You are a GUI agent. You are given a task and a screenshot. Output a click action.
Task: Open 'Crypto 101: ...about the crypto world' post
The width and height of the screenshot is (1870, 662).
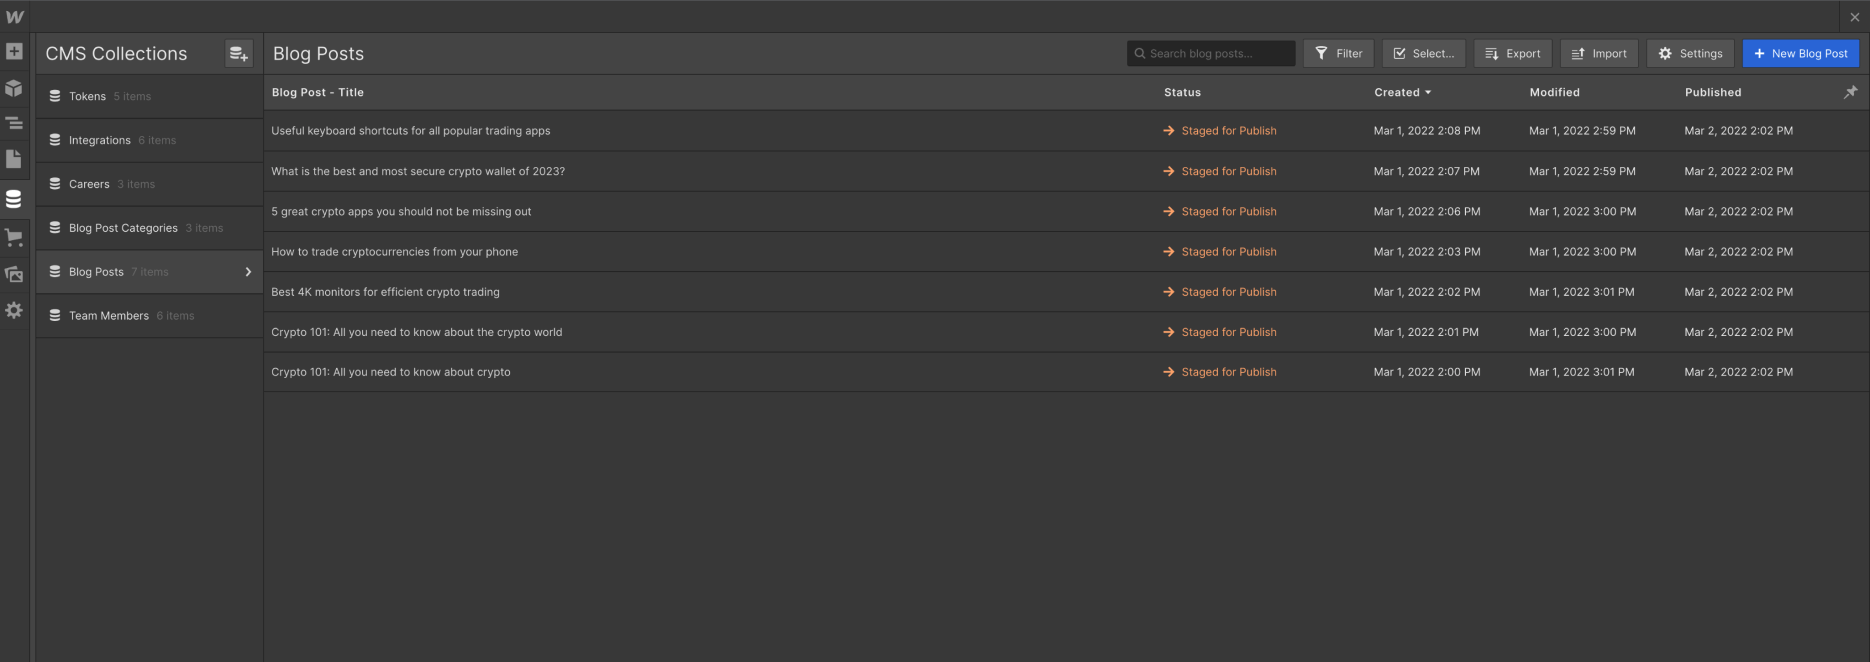[x=417, y=332]
